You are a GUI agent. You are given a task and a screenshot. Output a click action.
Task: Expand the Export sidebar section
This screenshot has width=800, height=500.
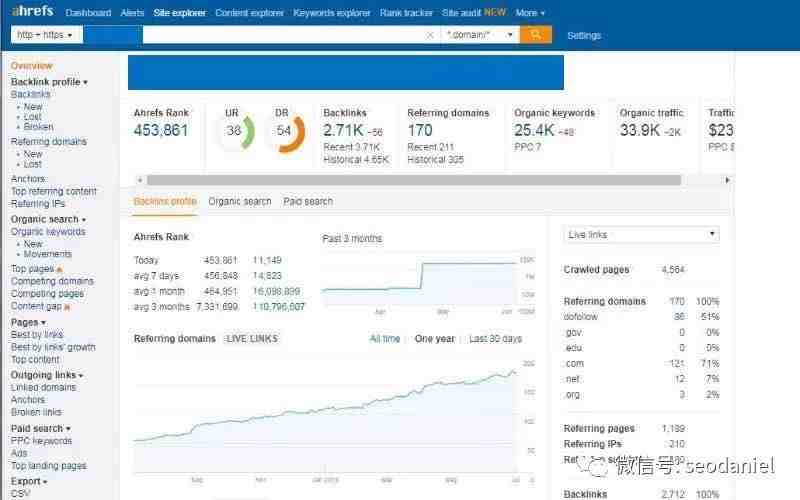29,481
